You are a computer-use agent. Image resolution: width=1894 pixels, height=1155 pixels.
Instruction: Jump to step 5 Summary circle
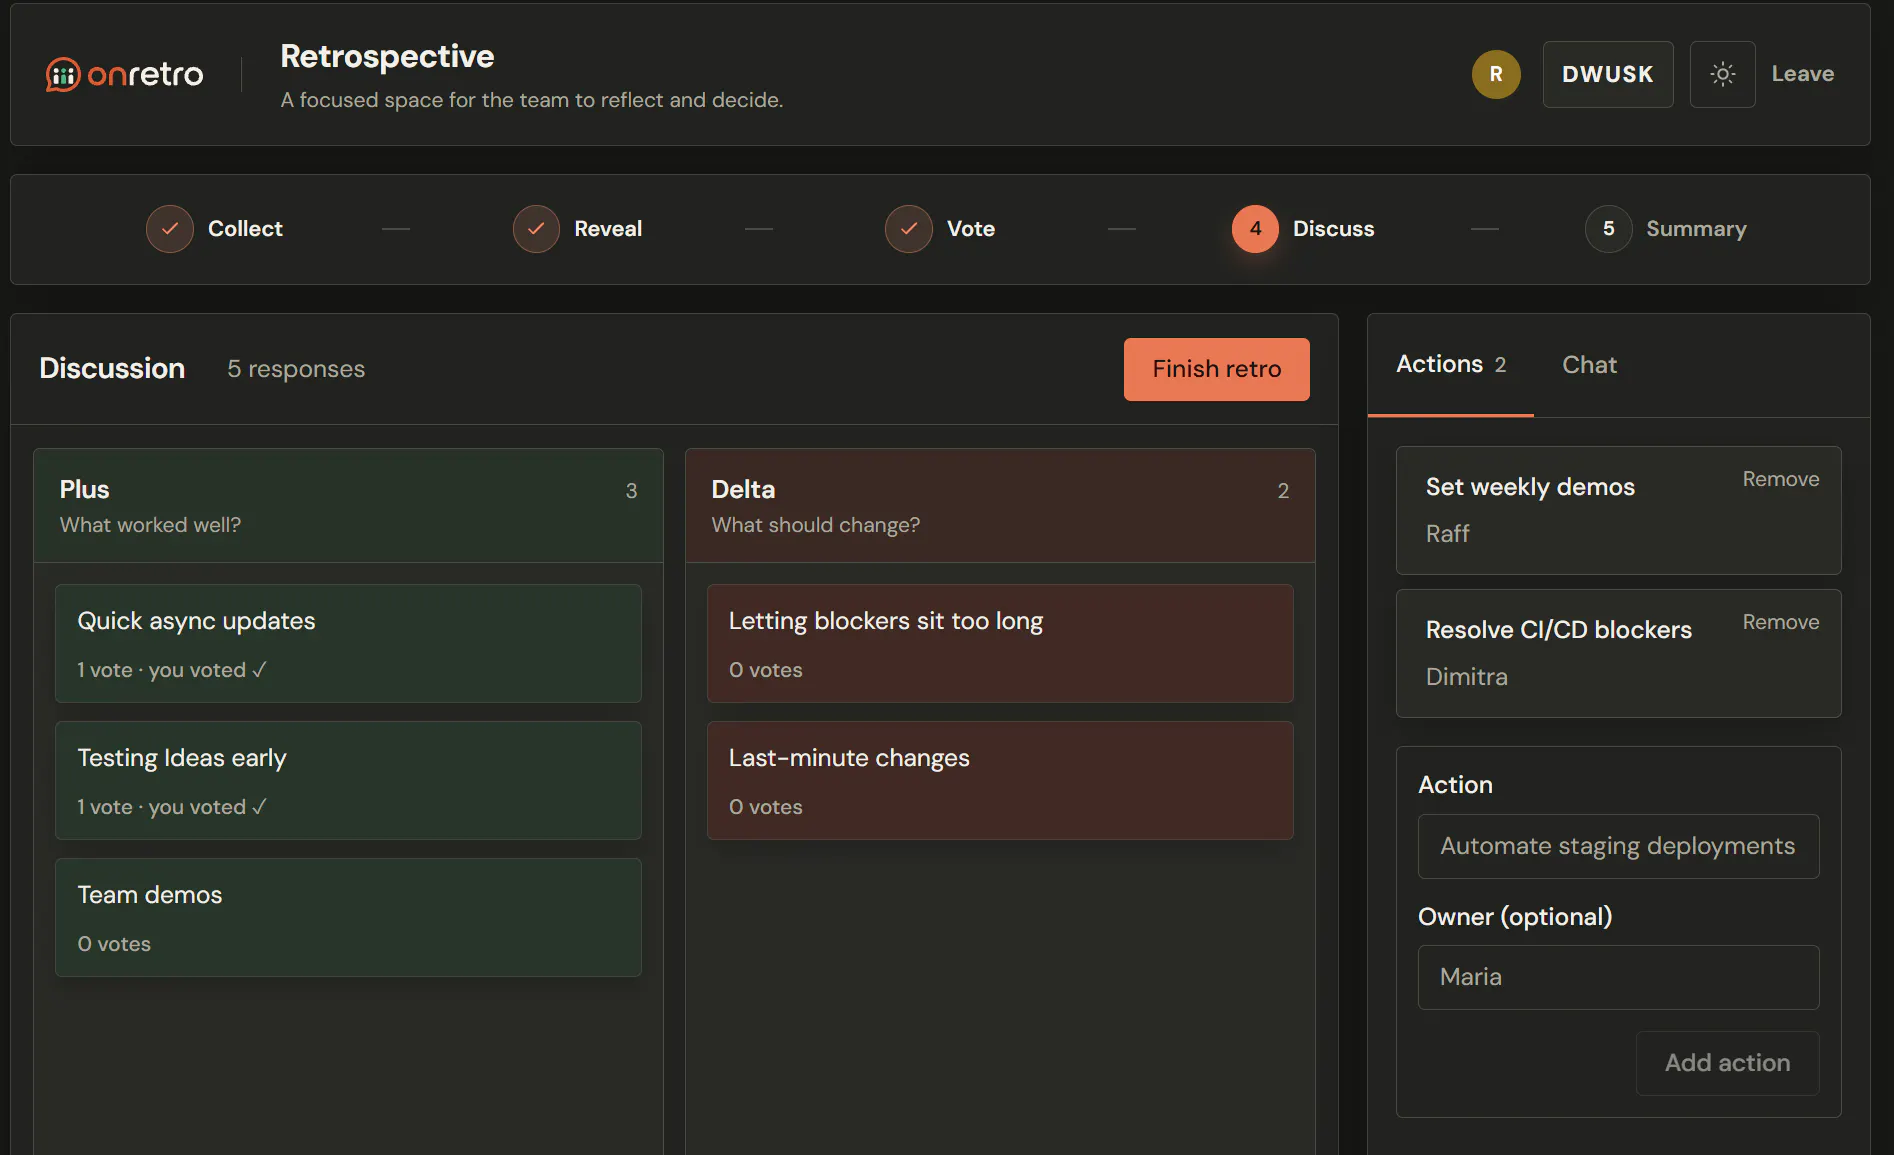click(x=1608, y=229)
